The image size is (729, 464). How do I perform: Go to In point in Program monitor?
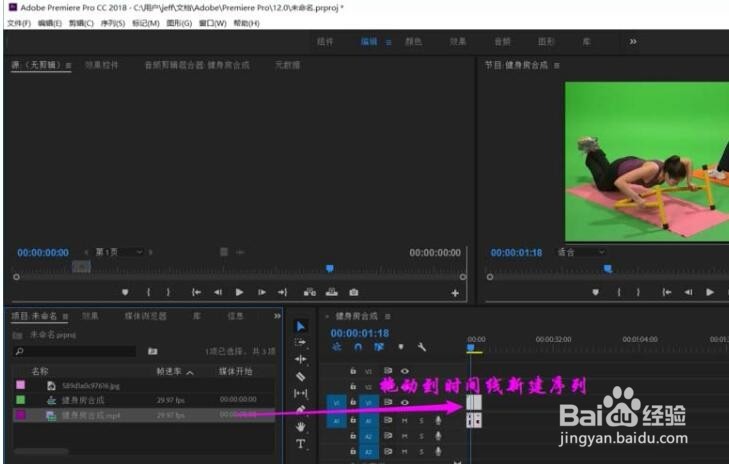click(x=667, y=292)
